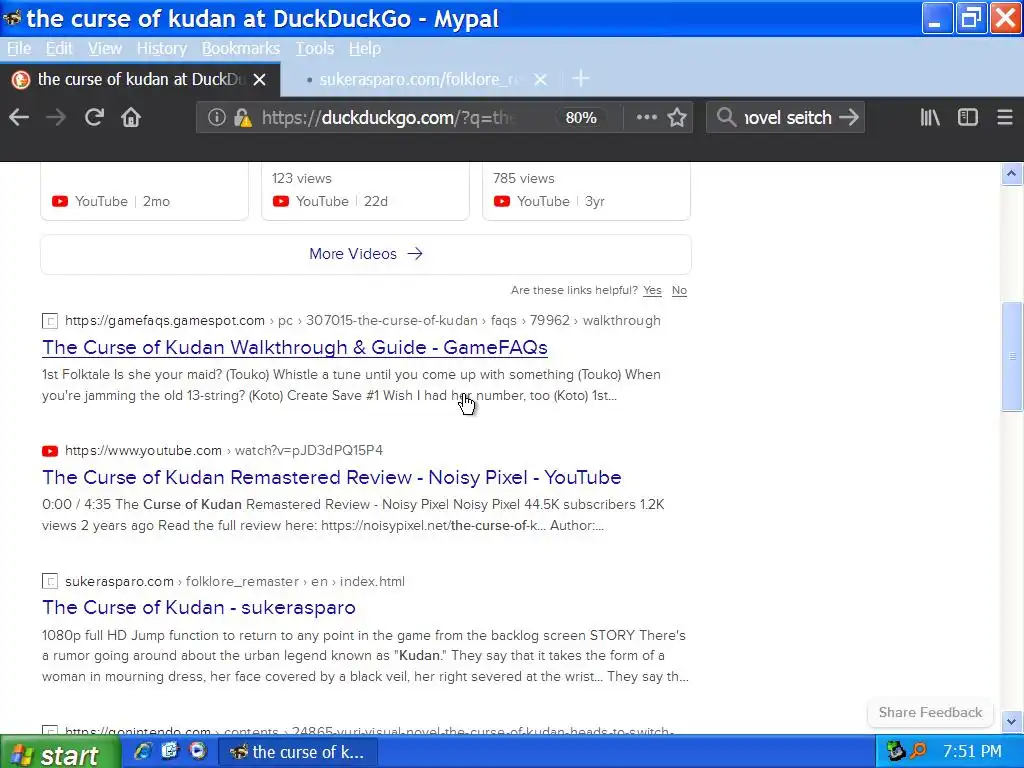Click the search magnifier icon in search box
1024x768 pixels.
(x=726, y=118)
